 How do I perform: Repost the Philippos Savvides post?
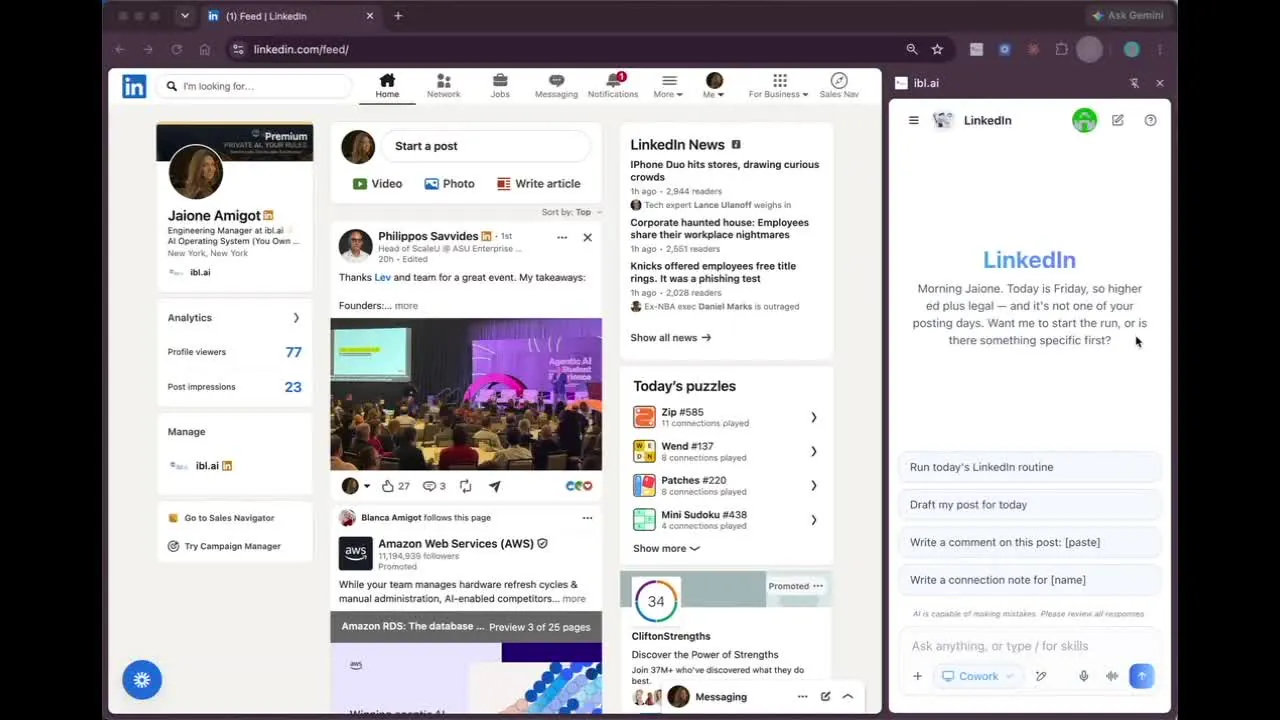pos(466,486)
